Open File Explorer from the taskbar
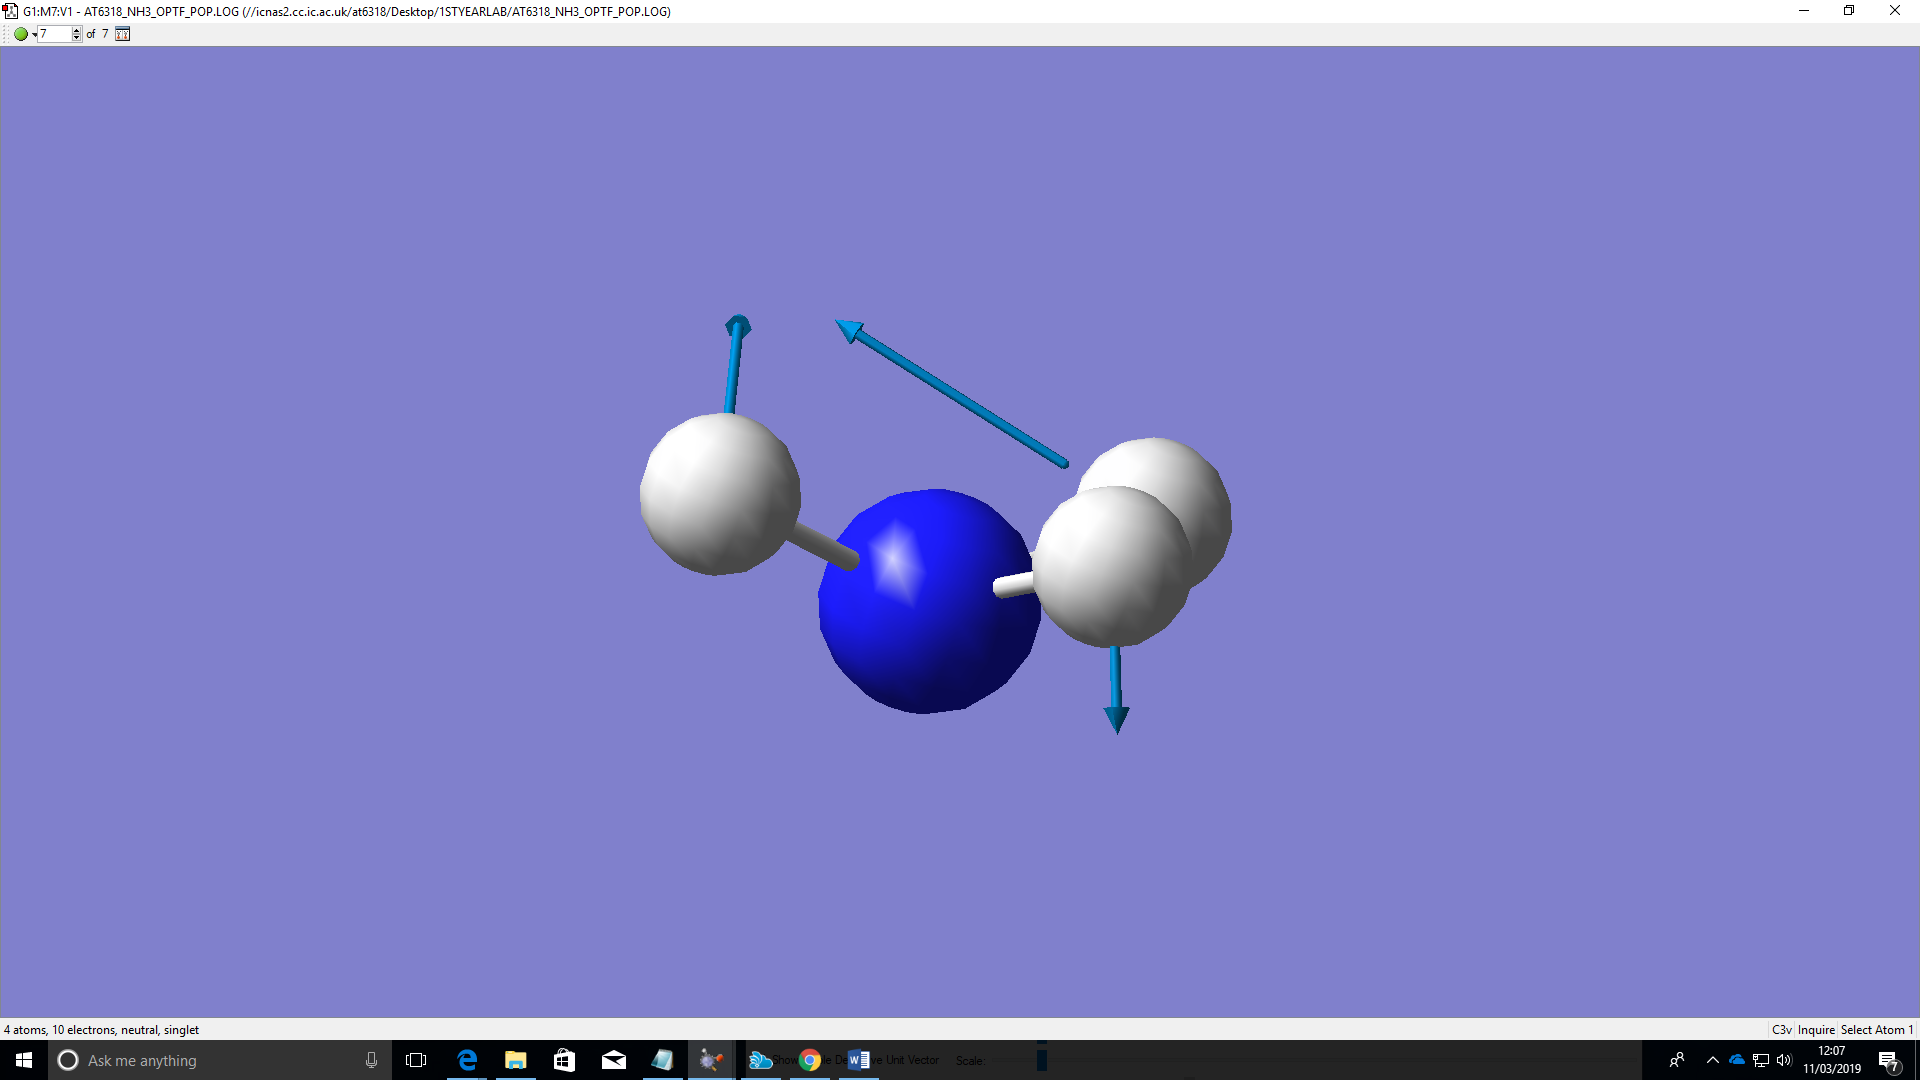 click(516, 1060)
